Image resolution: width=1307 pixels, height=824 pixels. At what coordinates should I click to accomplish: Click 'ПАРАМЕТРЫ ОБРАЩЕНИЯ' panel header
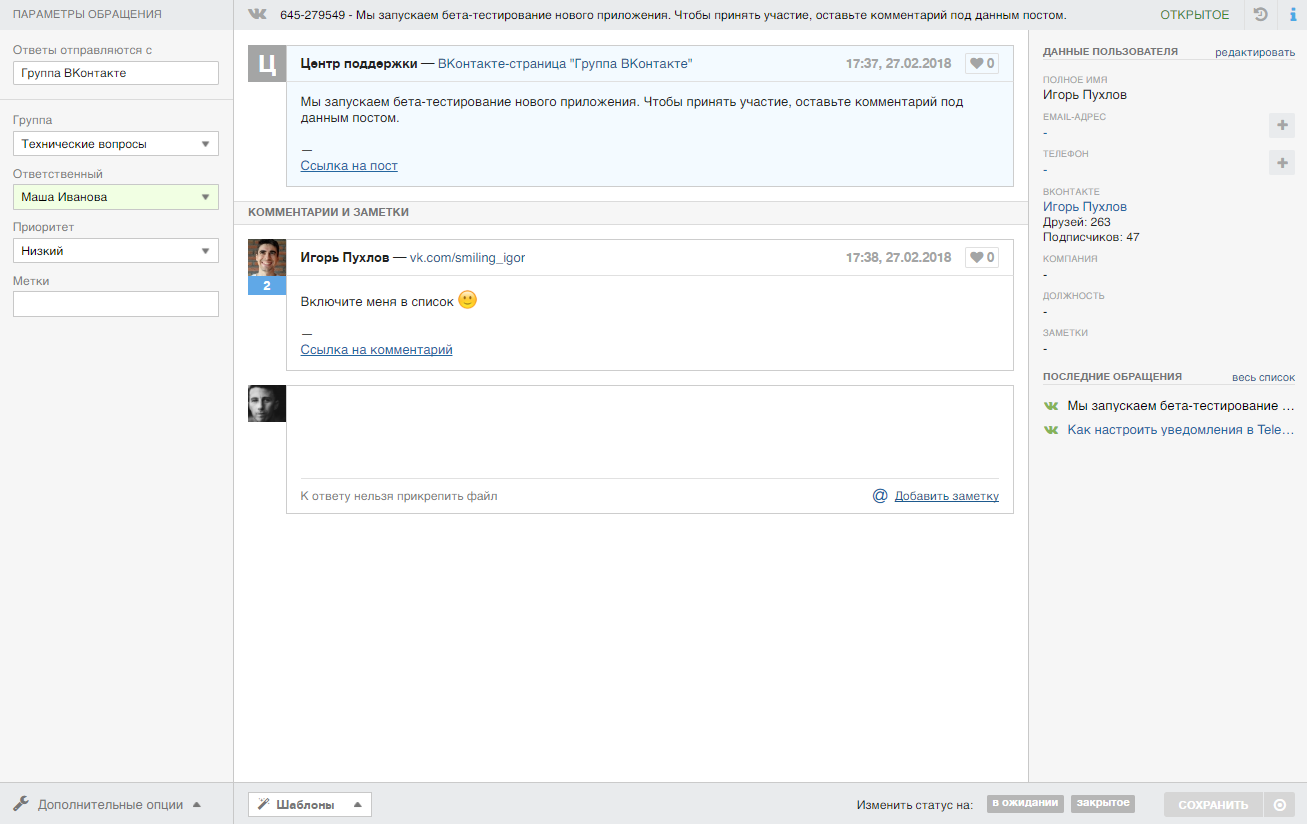(x=87, y=15)
